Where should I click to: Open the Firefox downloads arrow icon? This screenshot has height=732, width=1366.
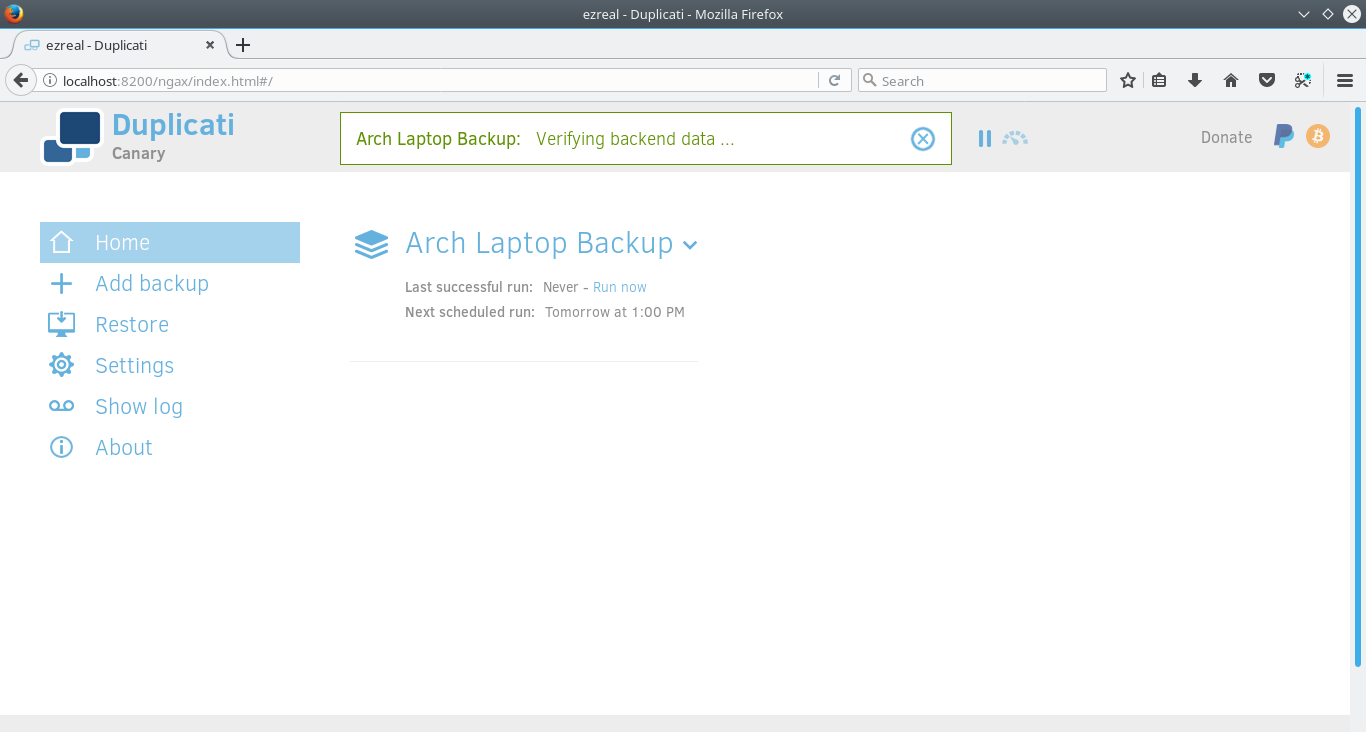[x=1194, y=80]
